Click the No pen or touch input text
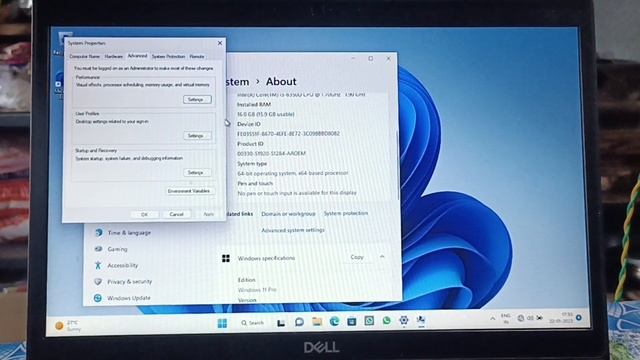The image size is (640, 360). click(297, 193)
